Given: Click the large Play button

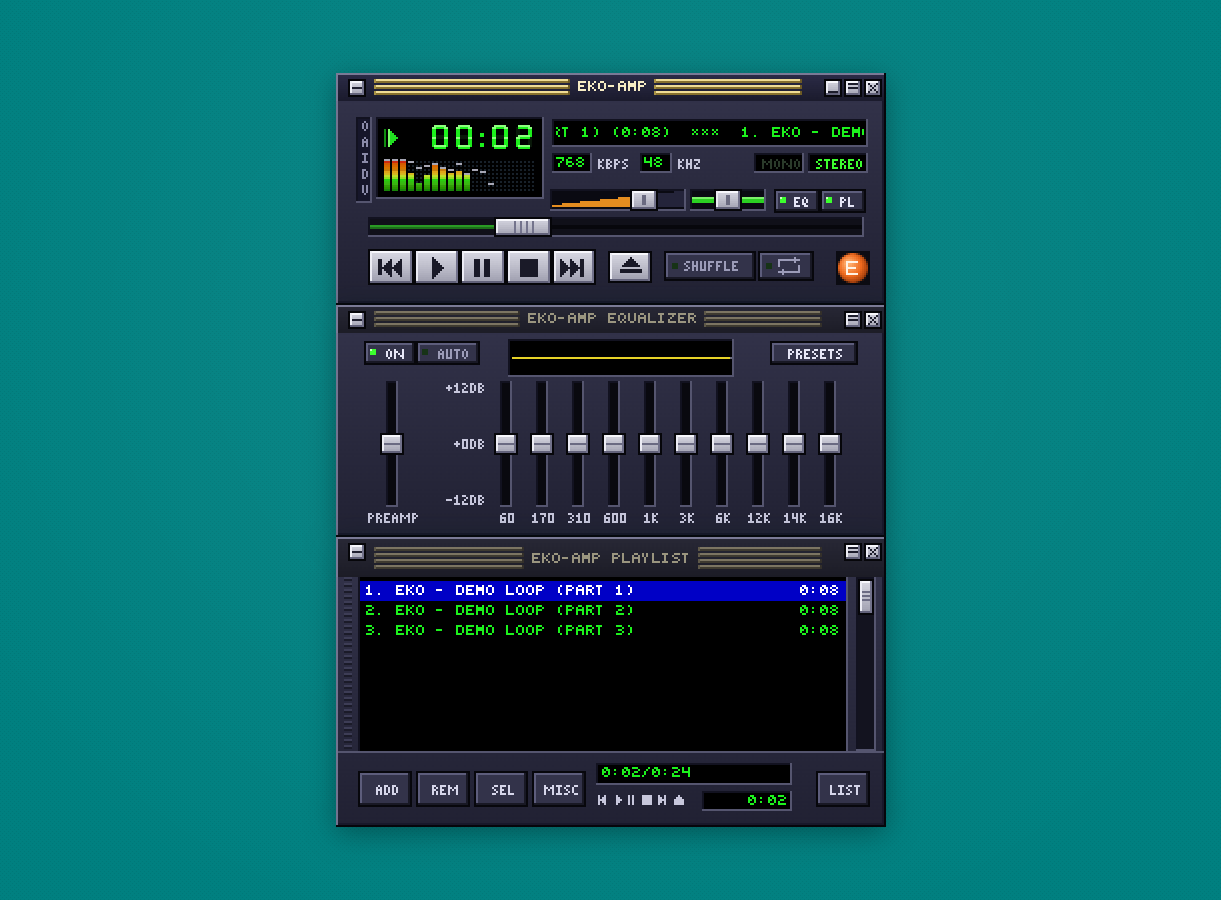Looking at the screenshot, I should pos(437,267).
